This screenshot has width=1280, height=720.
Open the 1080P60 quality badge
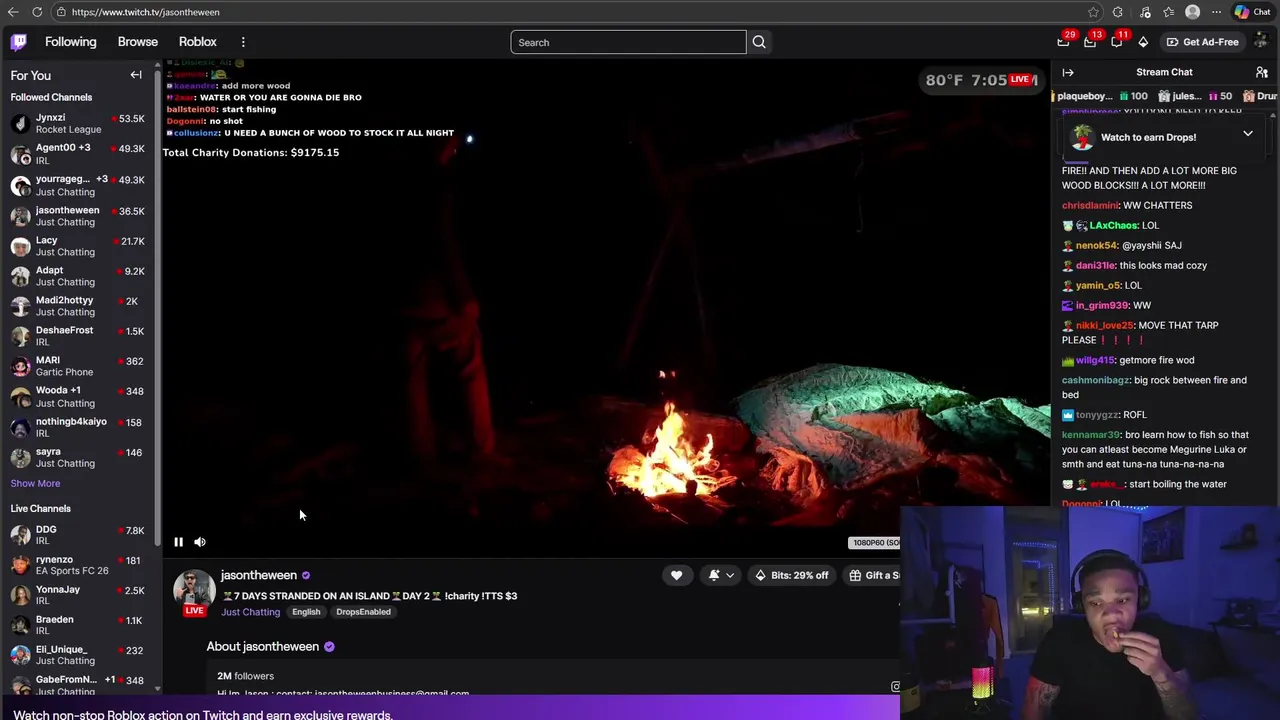click(x=874, y=543)
